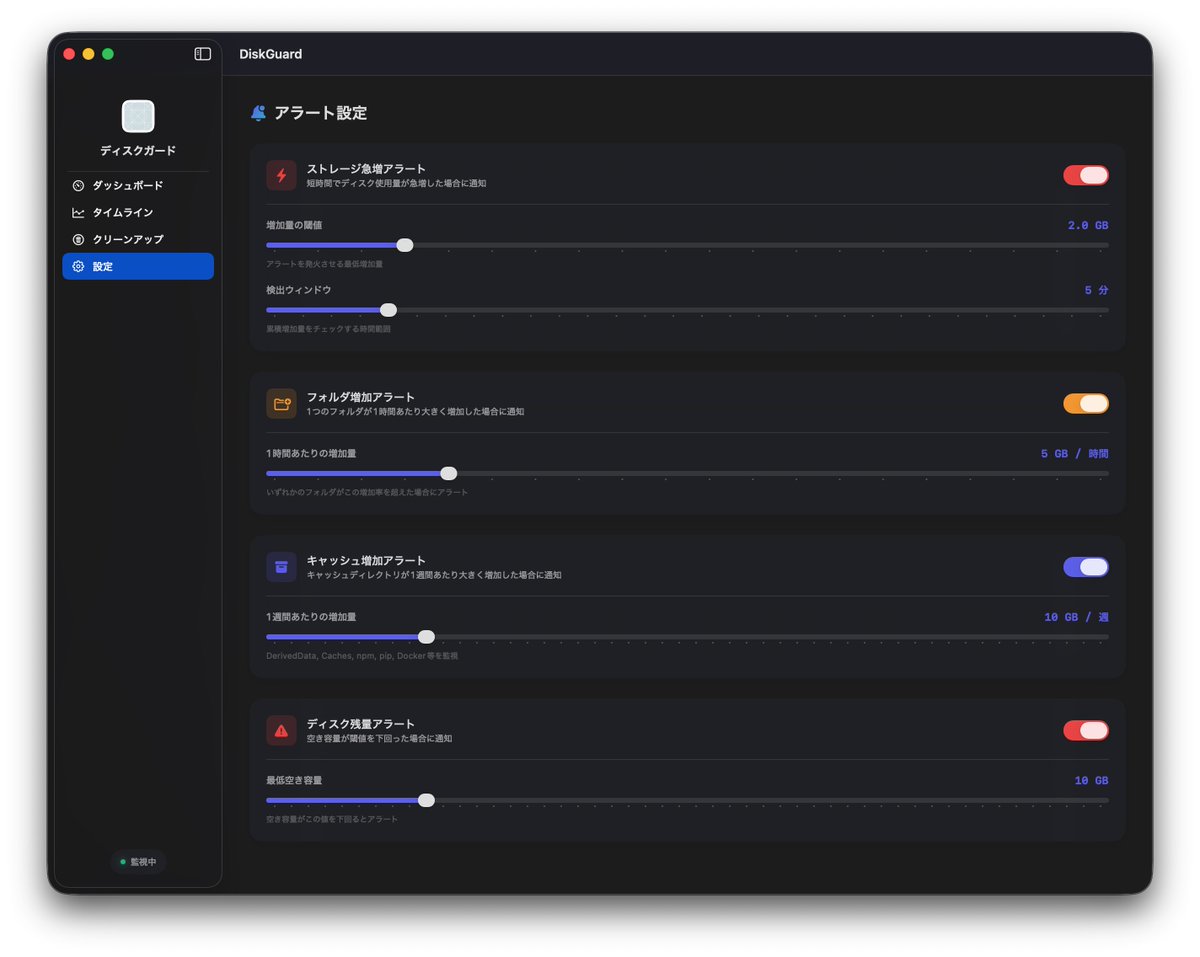Click the lightning bolt storage spike icon
Viewport: 1200px width, 957px height.
point(281,176)
